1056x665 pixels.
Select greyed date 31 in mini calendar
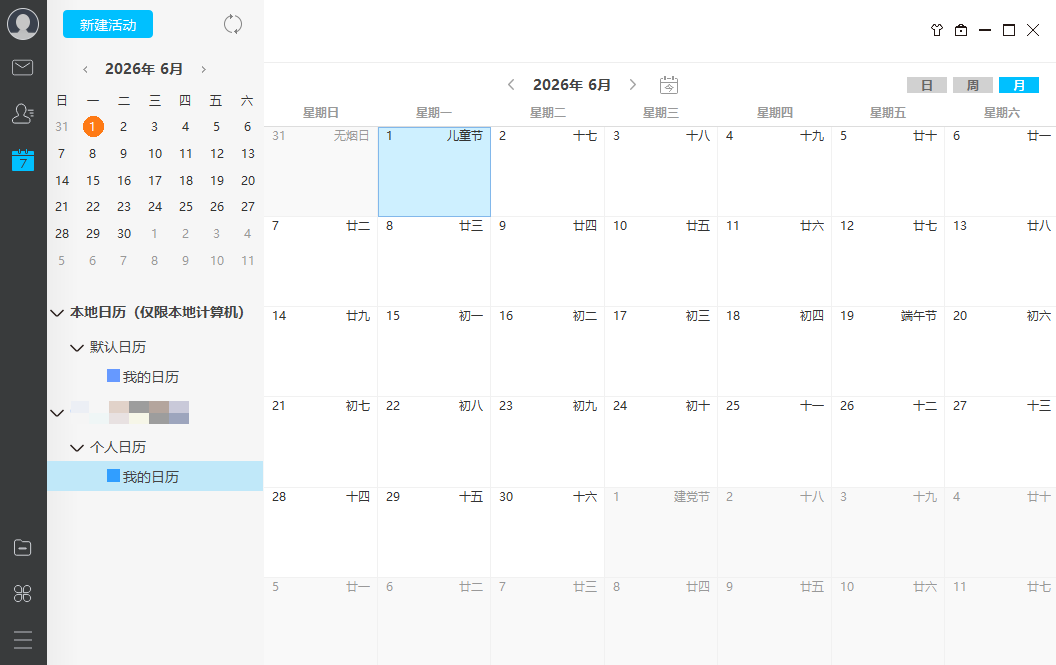[62, 127]
